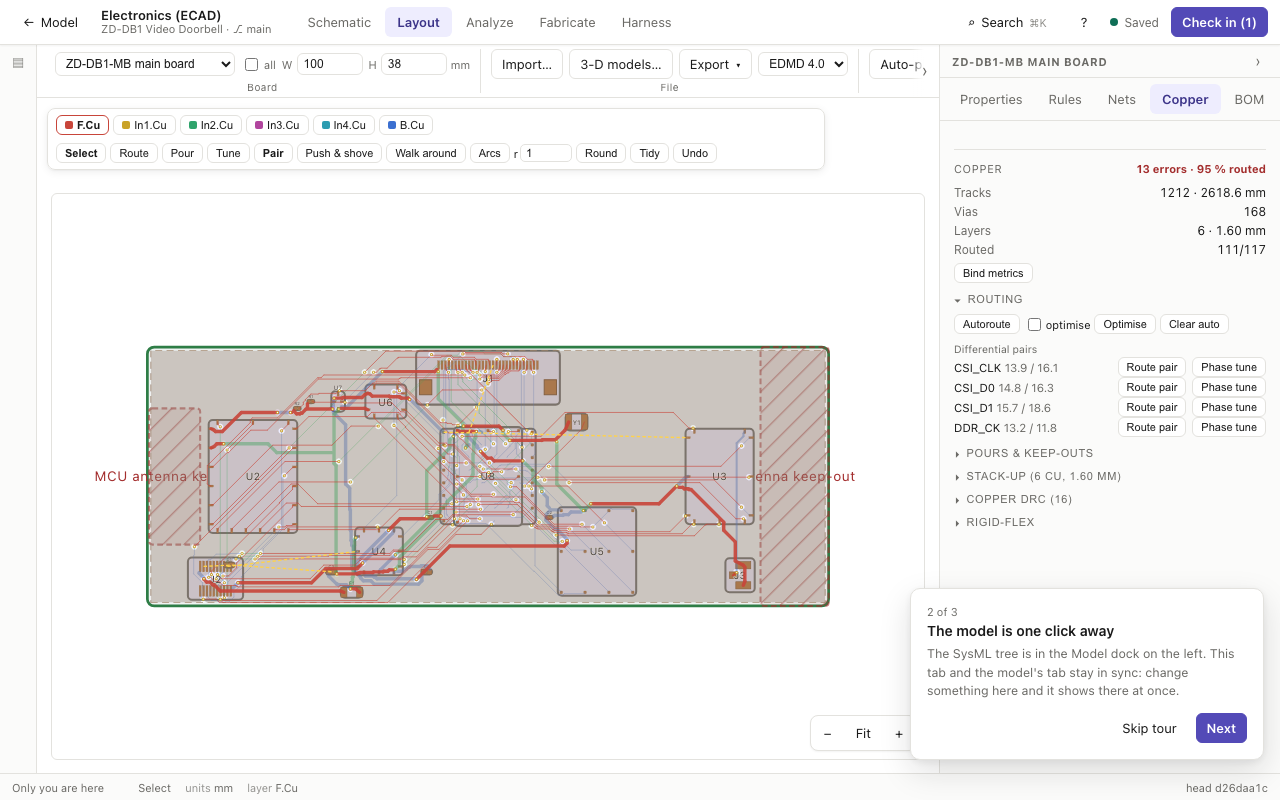
Task: Click the arc radius r field
Action: click(546, 153)
